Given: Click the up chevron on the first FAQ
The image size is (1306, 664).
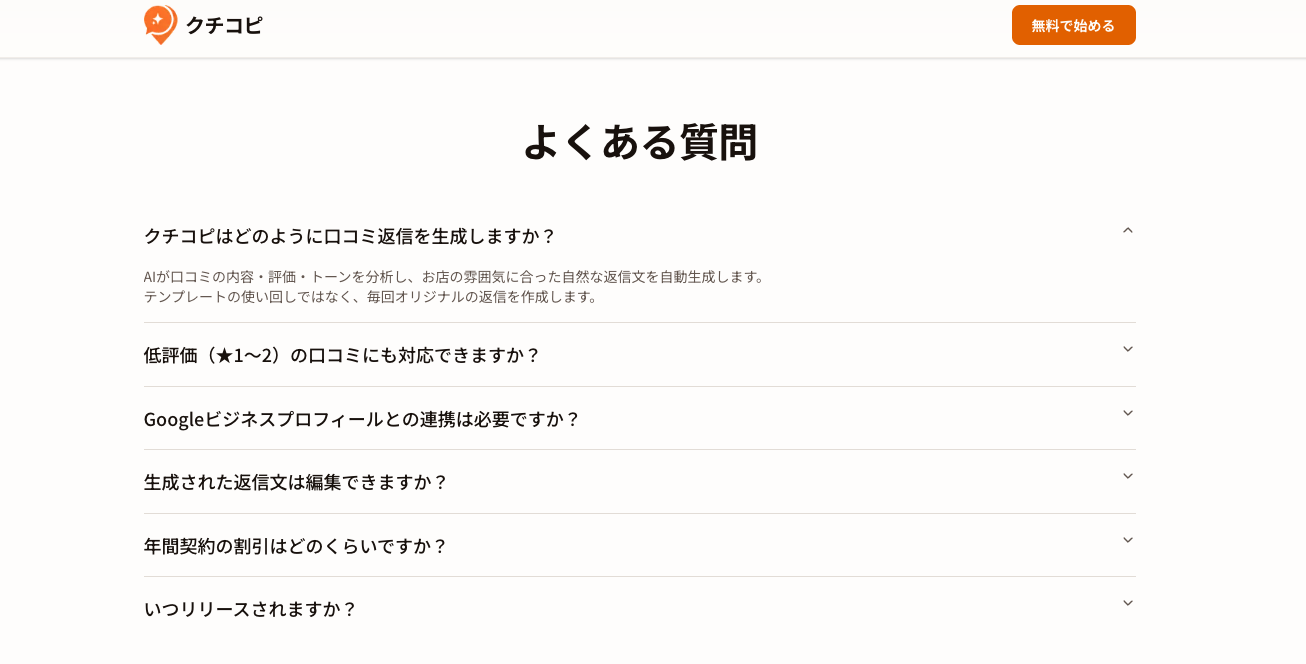Looking at the screenshot, I should (1127, 230).
